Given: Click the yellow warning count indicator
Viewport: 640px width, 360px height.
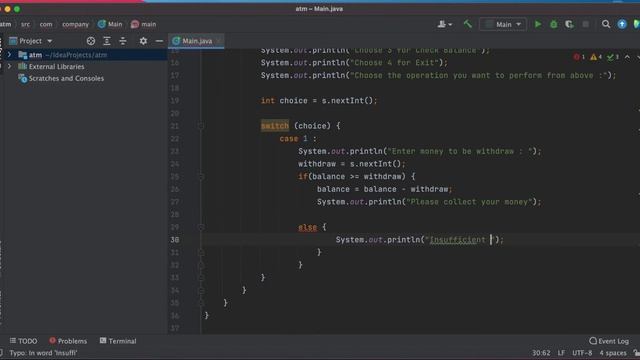Looking at the screenshot, I should (596, 57).
